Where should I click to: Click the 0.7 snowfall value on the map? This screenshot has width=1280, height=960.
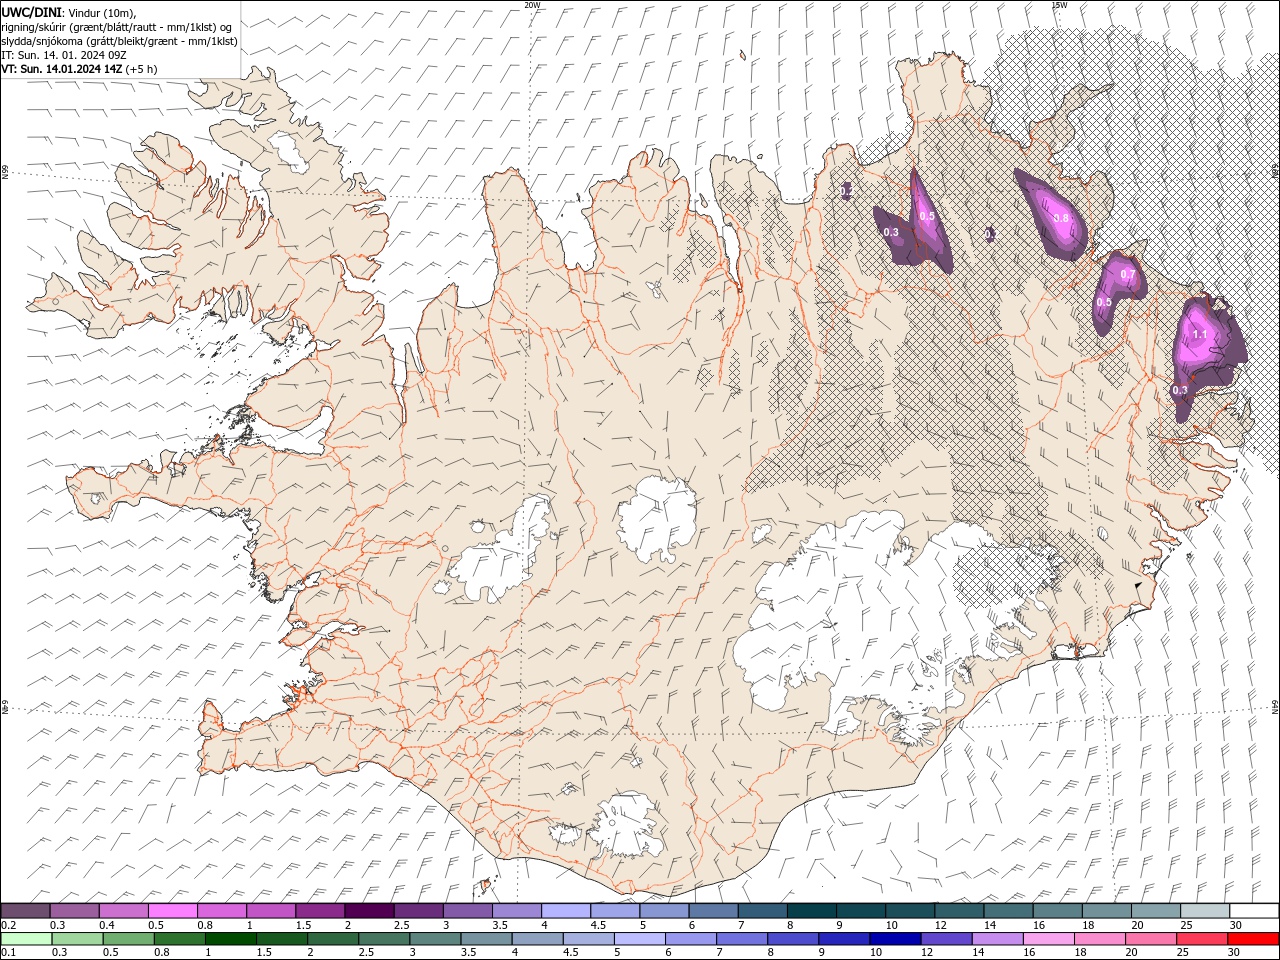(x=1128, y=274)
